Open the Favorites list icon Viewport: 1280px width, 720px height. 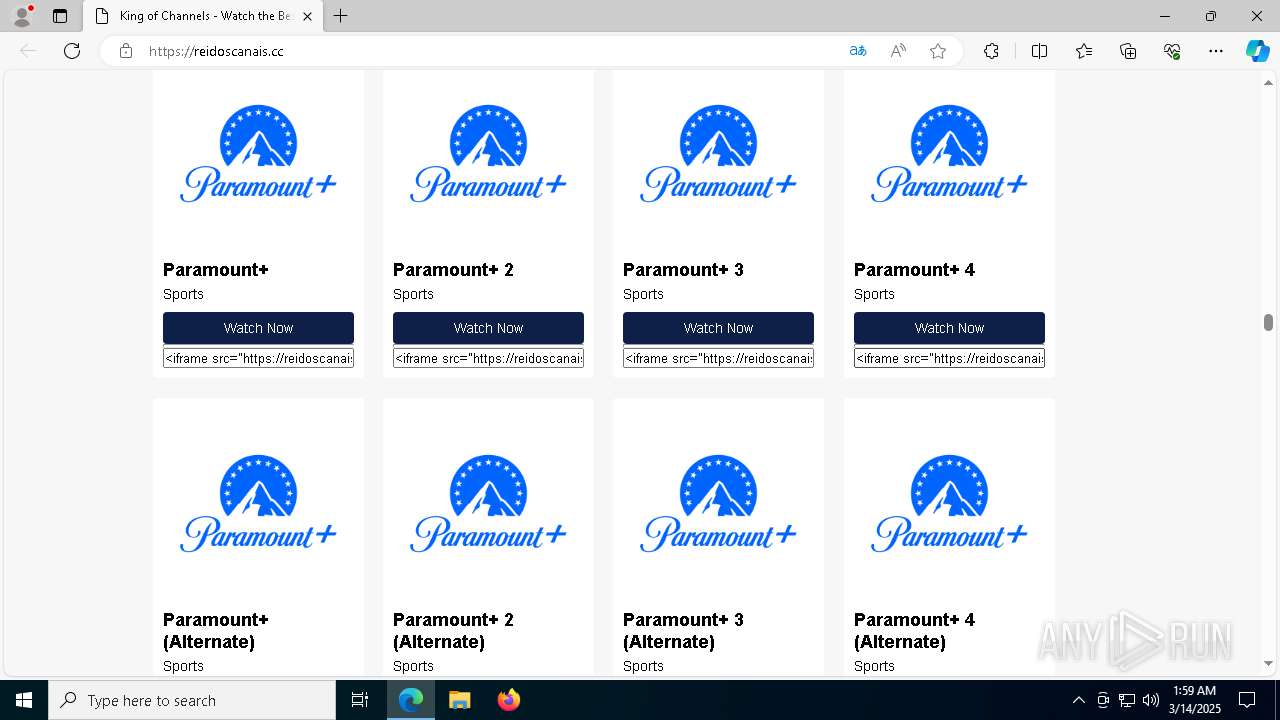1084,51
